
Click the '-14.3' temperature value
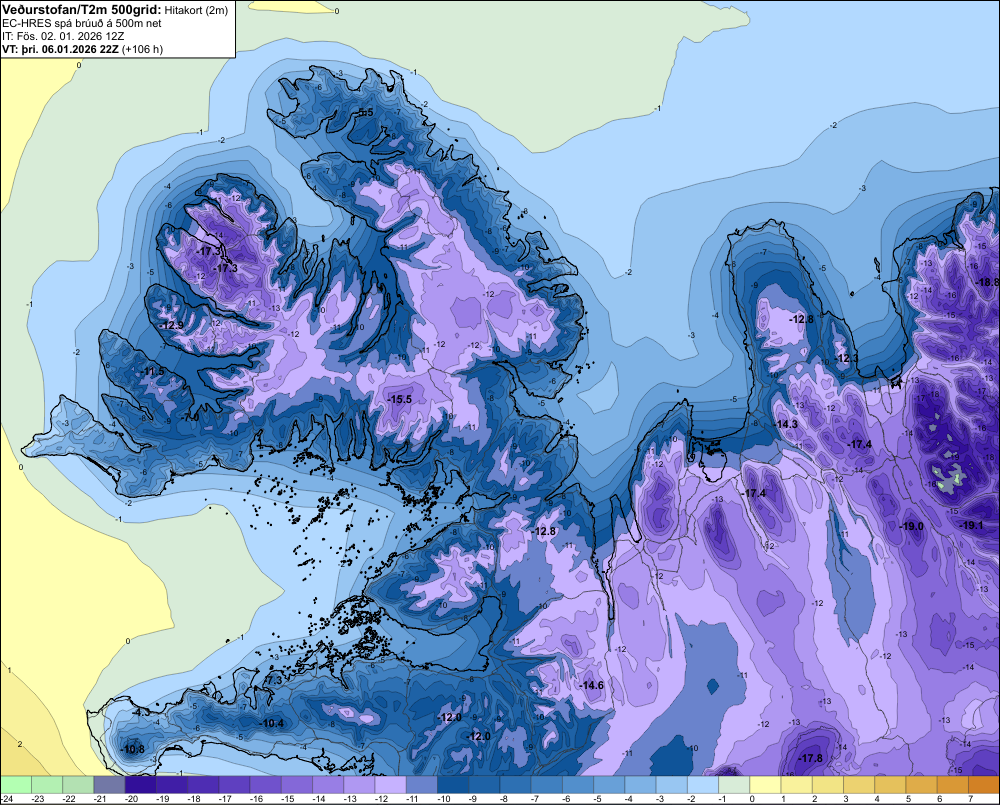(786, 424)
